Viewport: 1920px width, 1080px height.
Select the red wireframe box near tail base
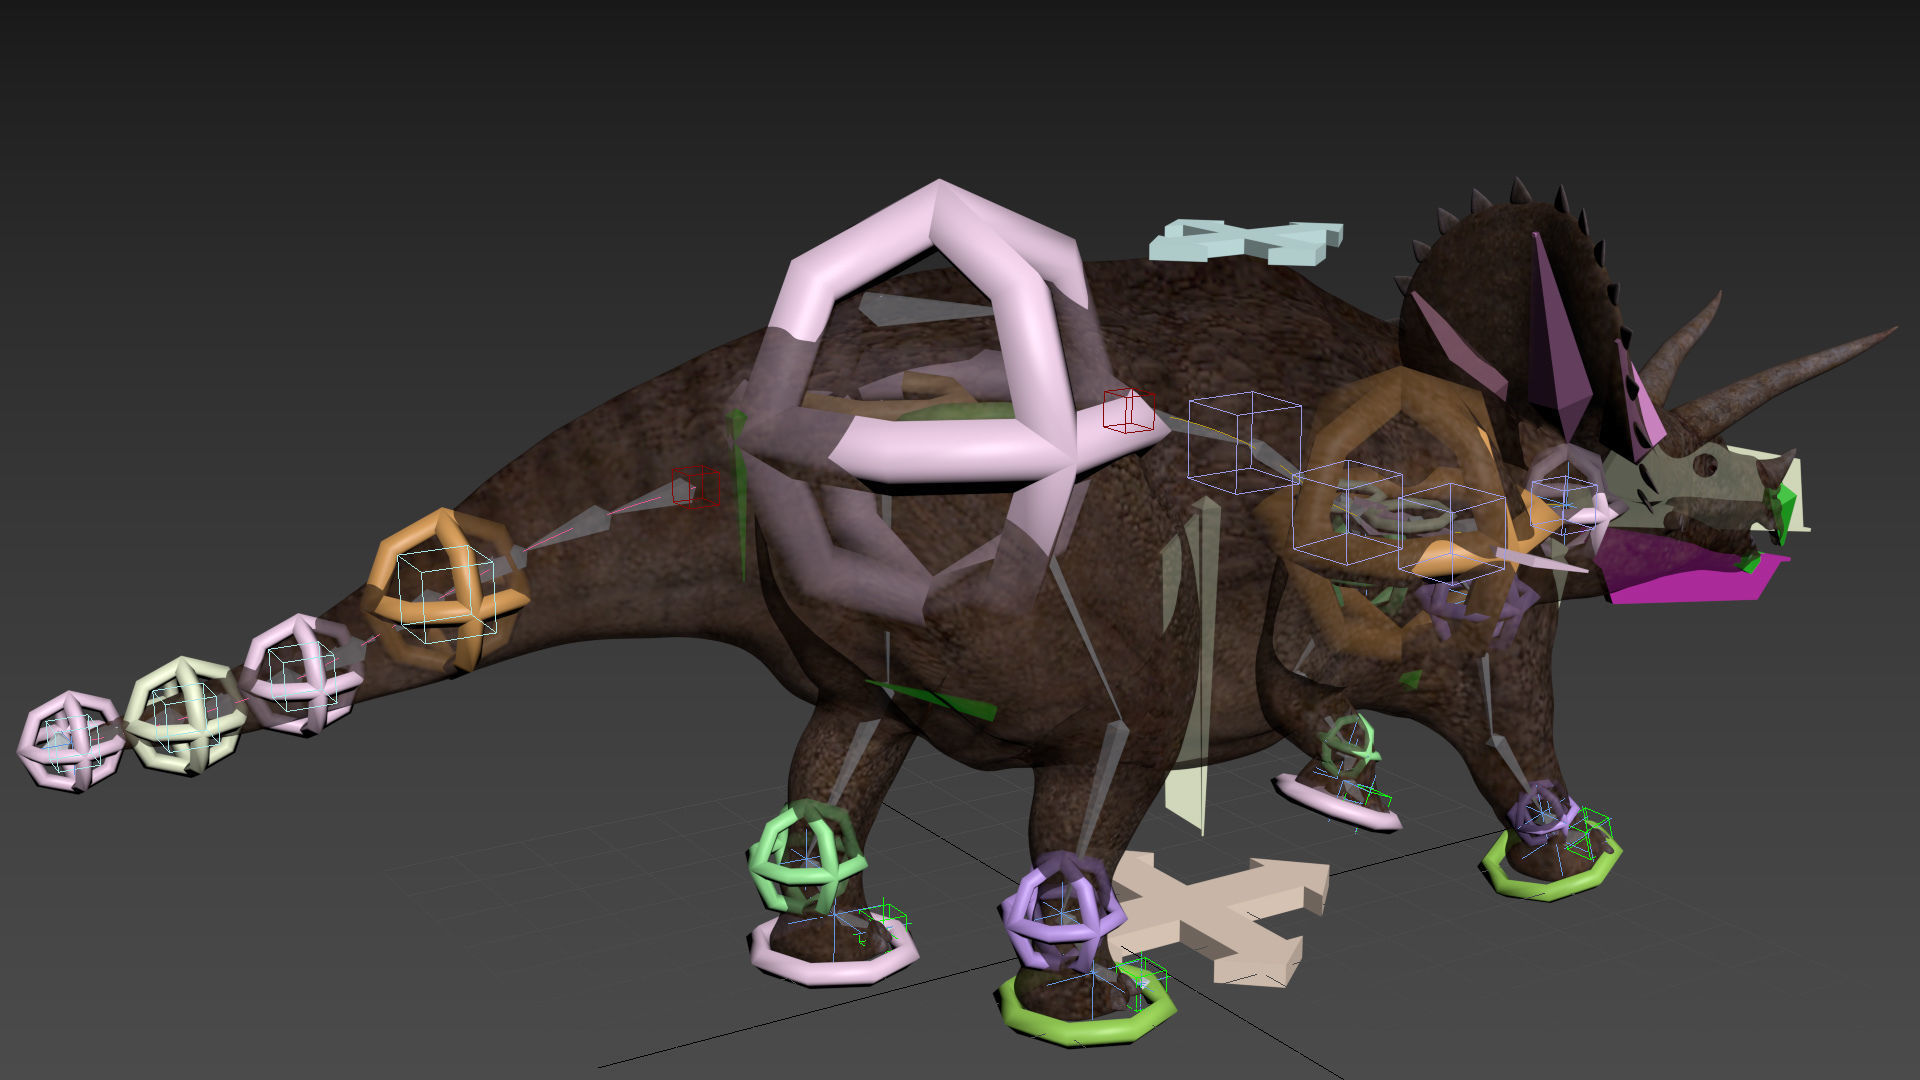click(x=694, y=486)
